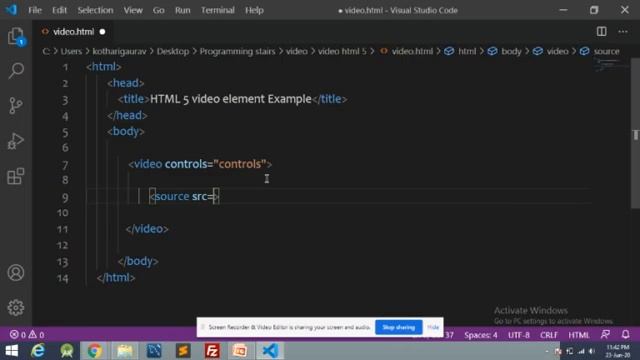Open Sublime Text from taskbar
The image size is (640, 360).
point(183,351)
